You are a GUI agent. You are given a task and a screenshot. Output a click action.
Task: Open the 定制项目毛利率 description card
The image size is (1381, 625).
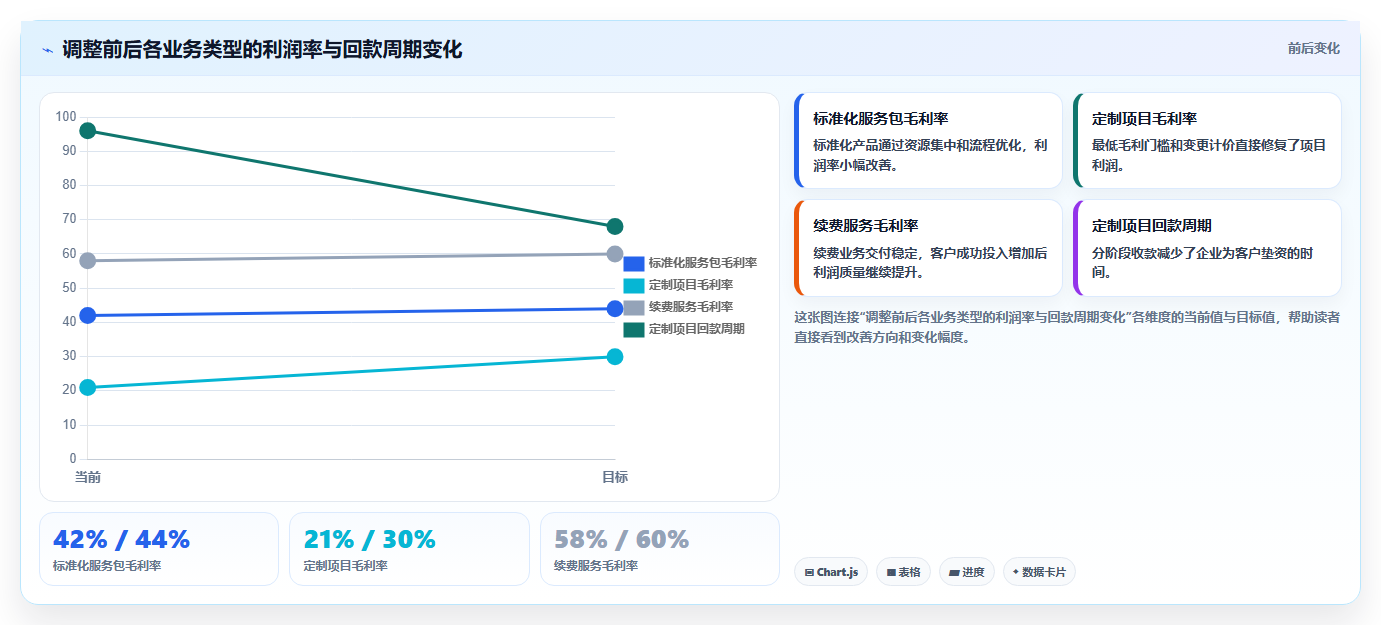click(1207, 141)
